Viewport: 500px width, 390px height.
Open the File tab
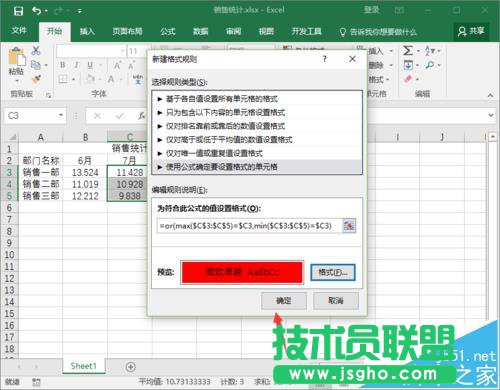(x=19, y=31)
